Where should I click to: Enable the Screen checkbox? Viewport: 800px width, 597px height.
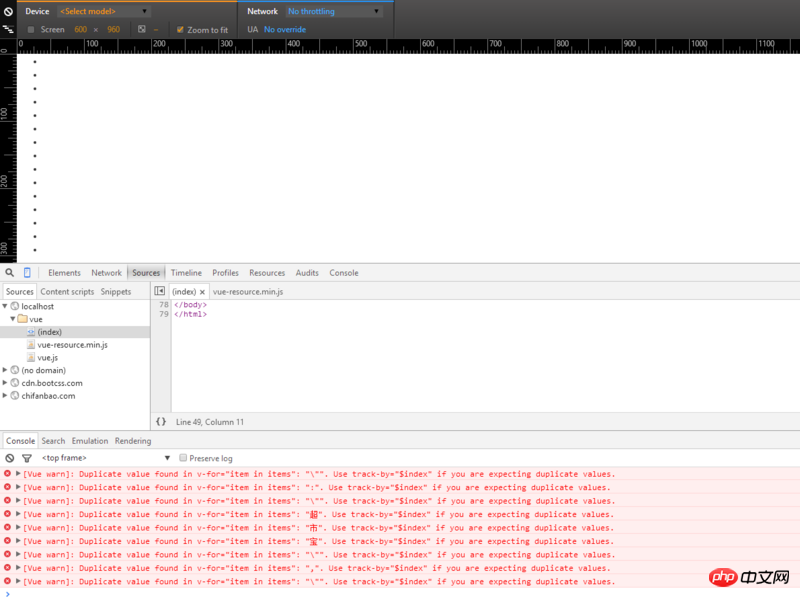click(31, 30)
